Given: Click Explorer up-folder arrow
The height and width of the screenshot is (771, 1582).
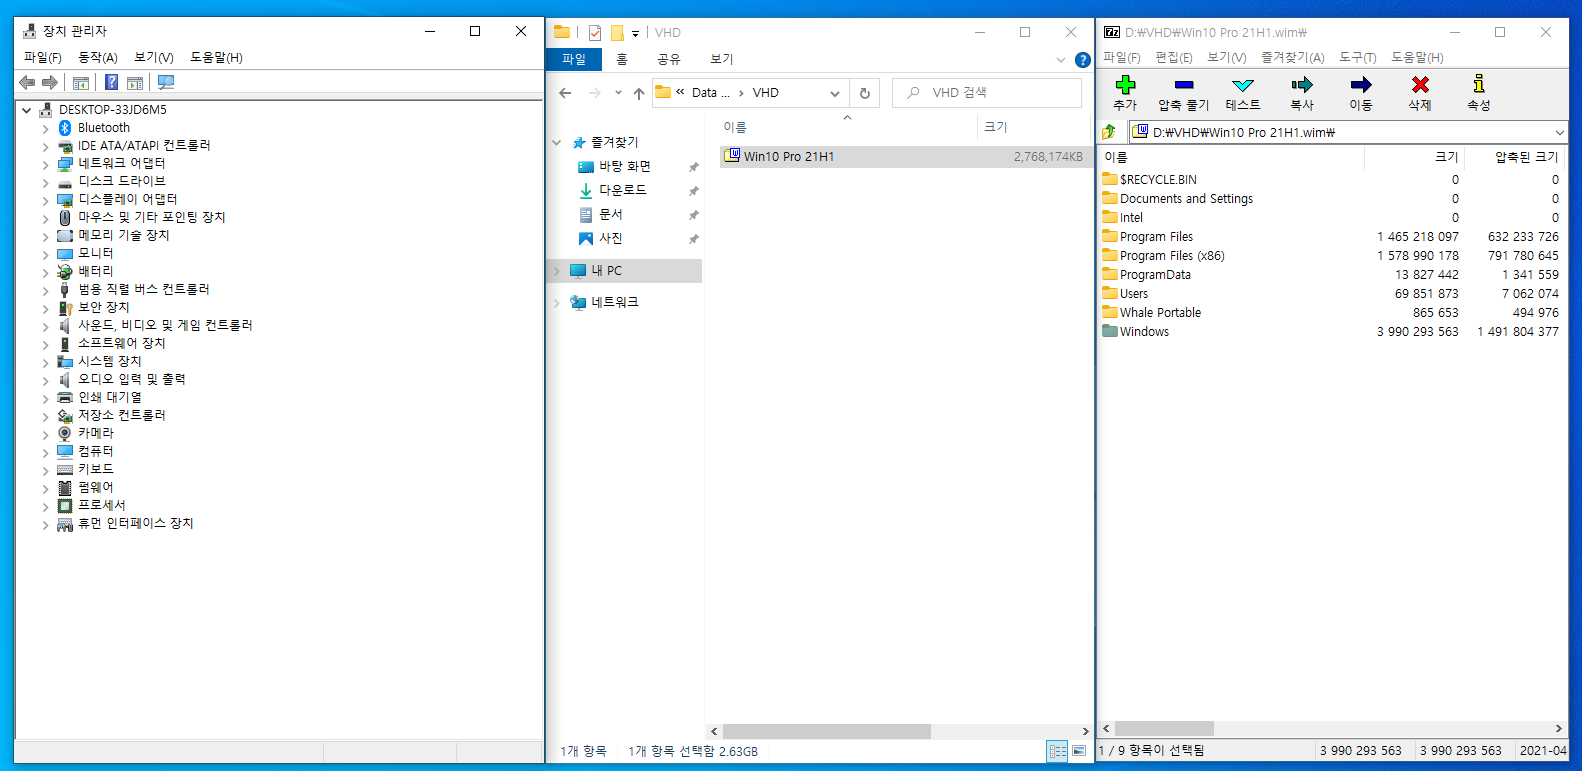Looking at the screenshot, I should coord(639,93).
